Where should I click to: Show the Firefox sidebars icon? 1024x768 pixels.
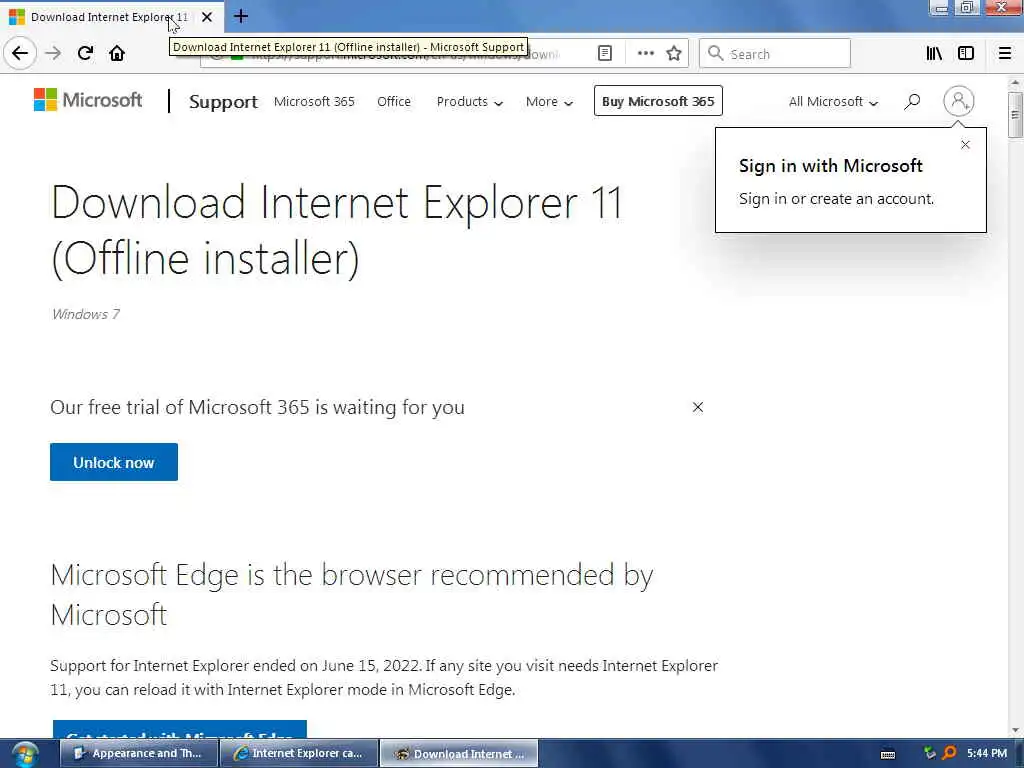point(966,54)
